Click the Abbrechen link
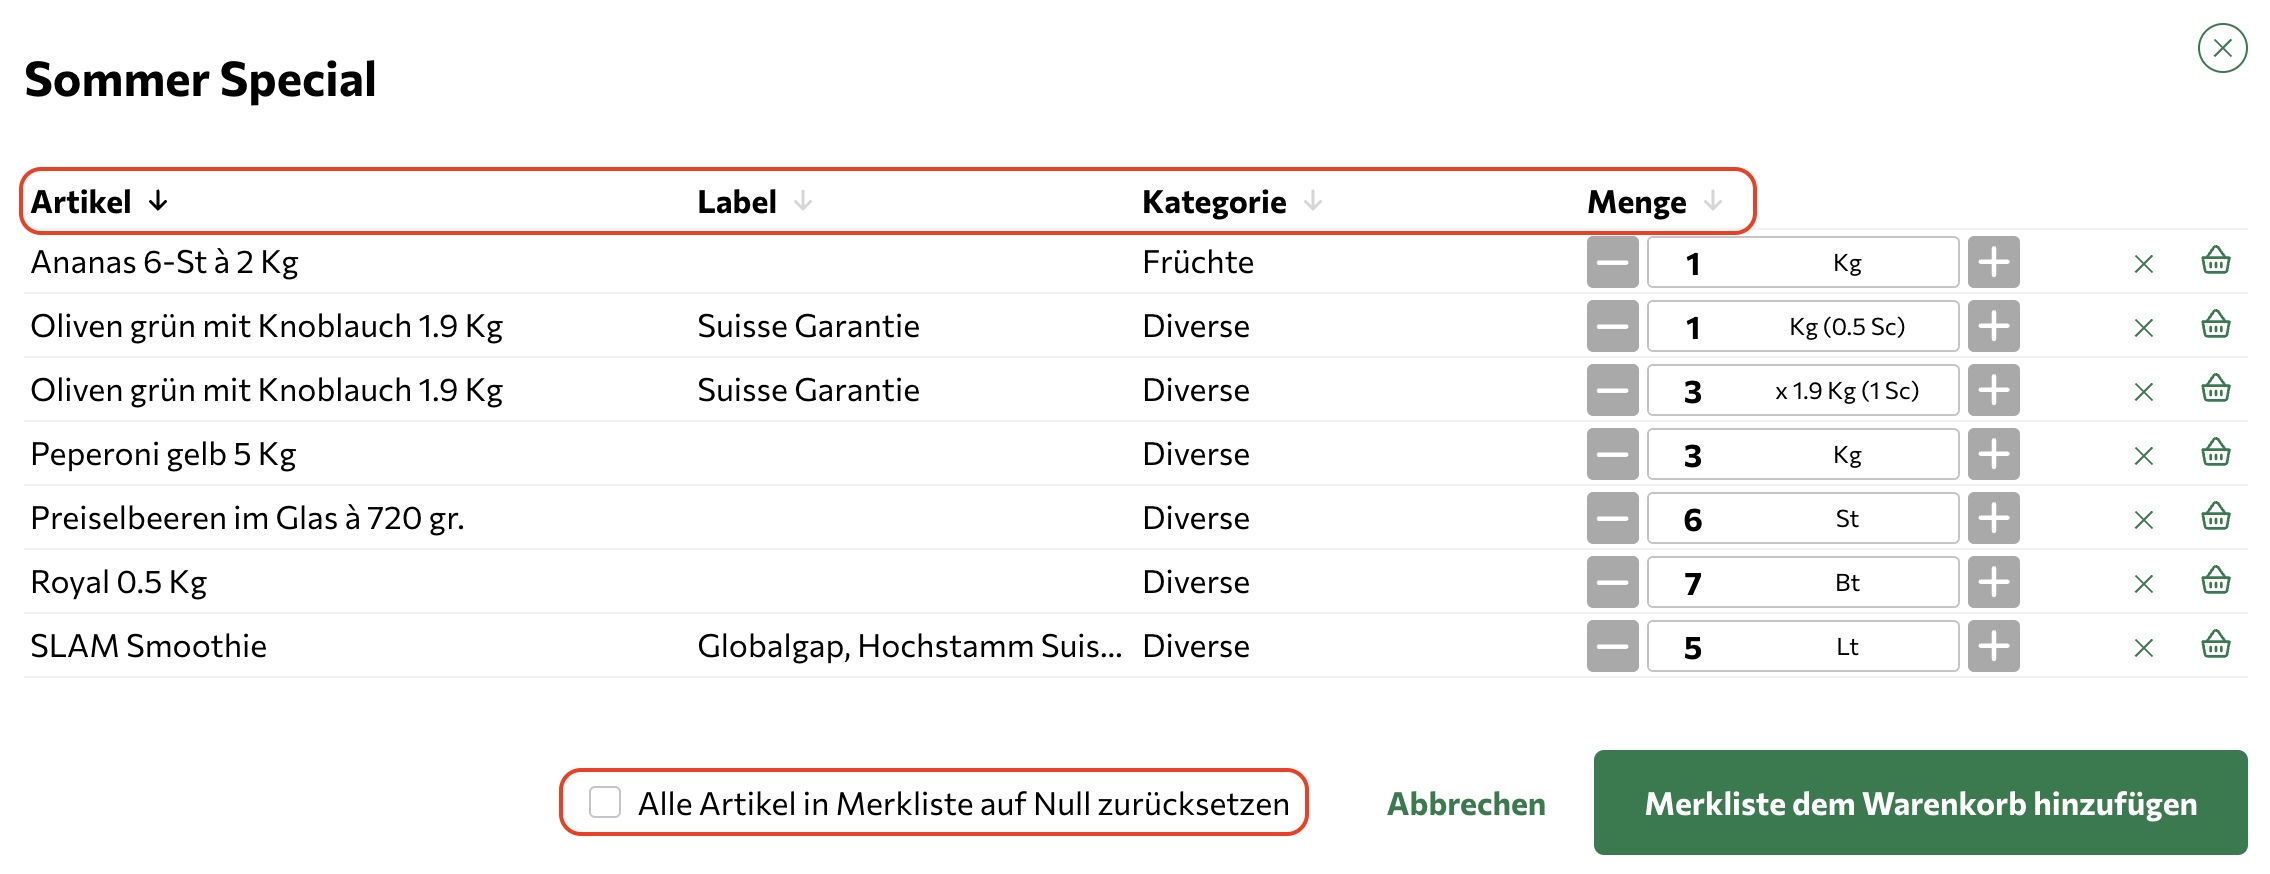This screenshot has height=874, width=2270. [1466, 804]
